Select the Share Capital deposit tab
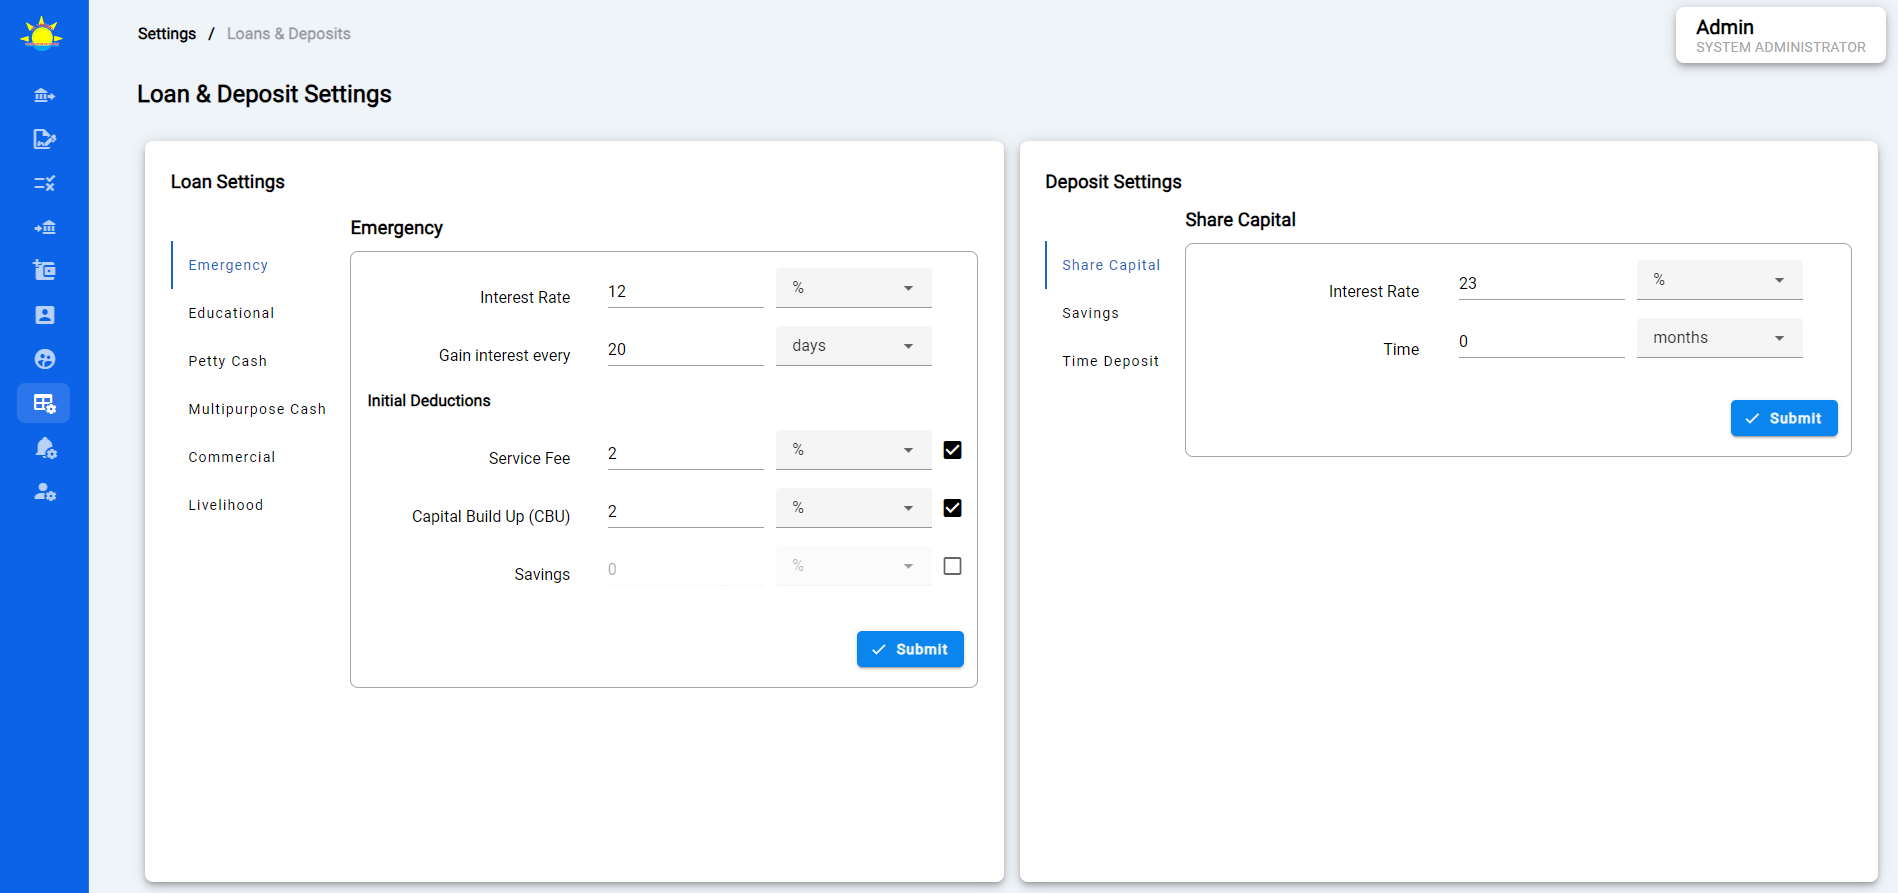Screen dimensions: 1898x893 pos(1111,265)
